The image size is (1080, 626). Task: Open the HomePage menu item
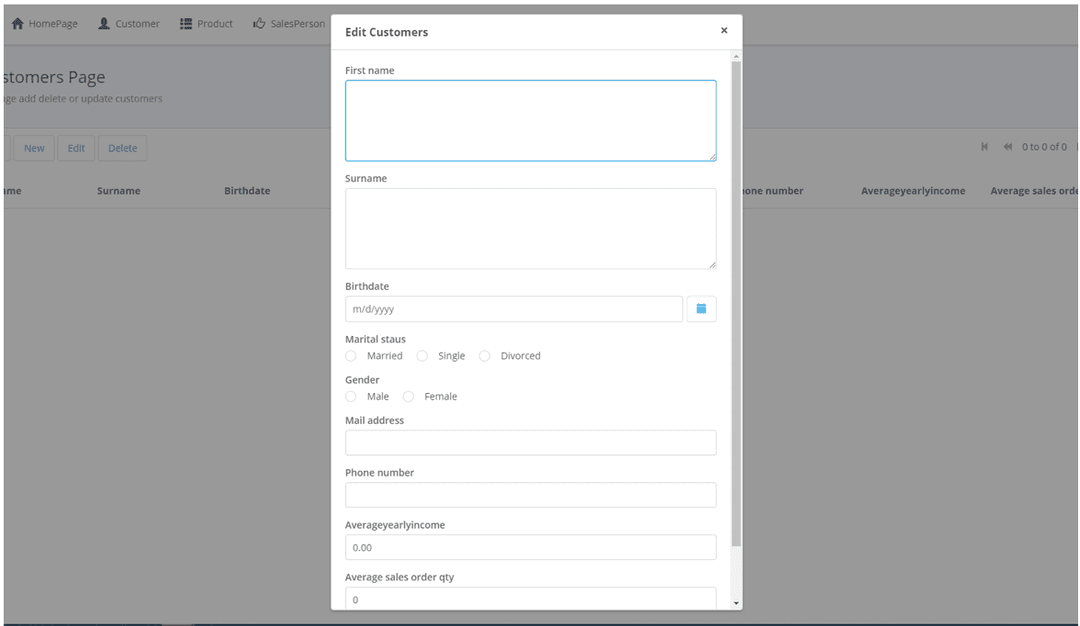45,23
